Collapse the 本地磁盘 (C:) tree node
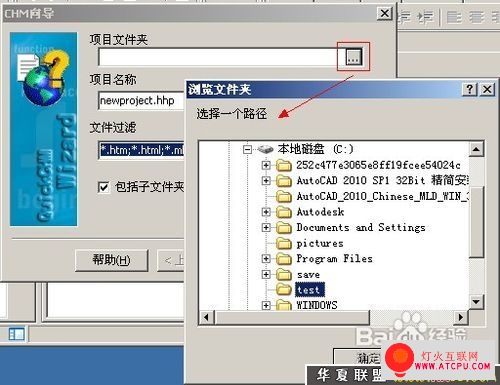 (x=247, y=149)
